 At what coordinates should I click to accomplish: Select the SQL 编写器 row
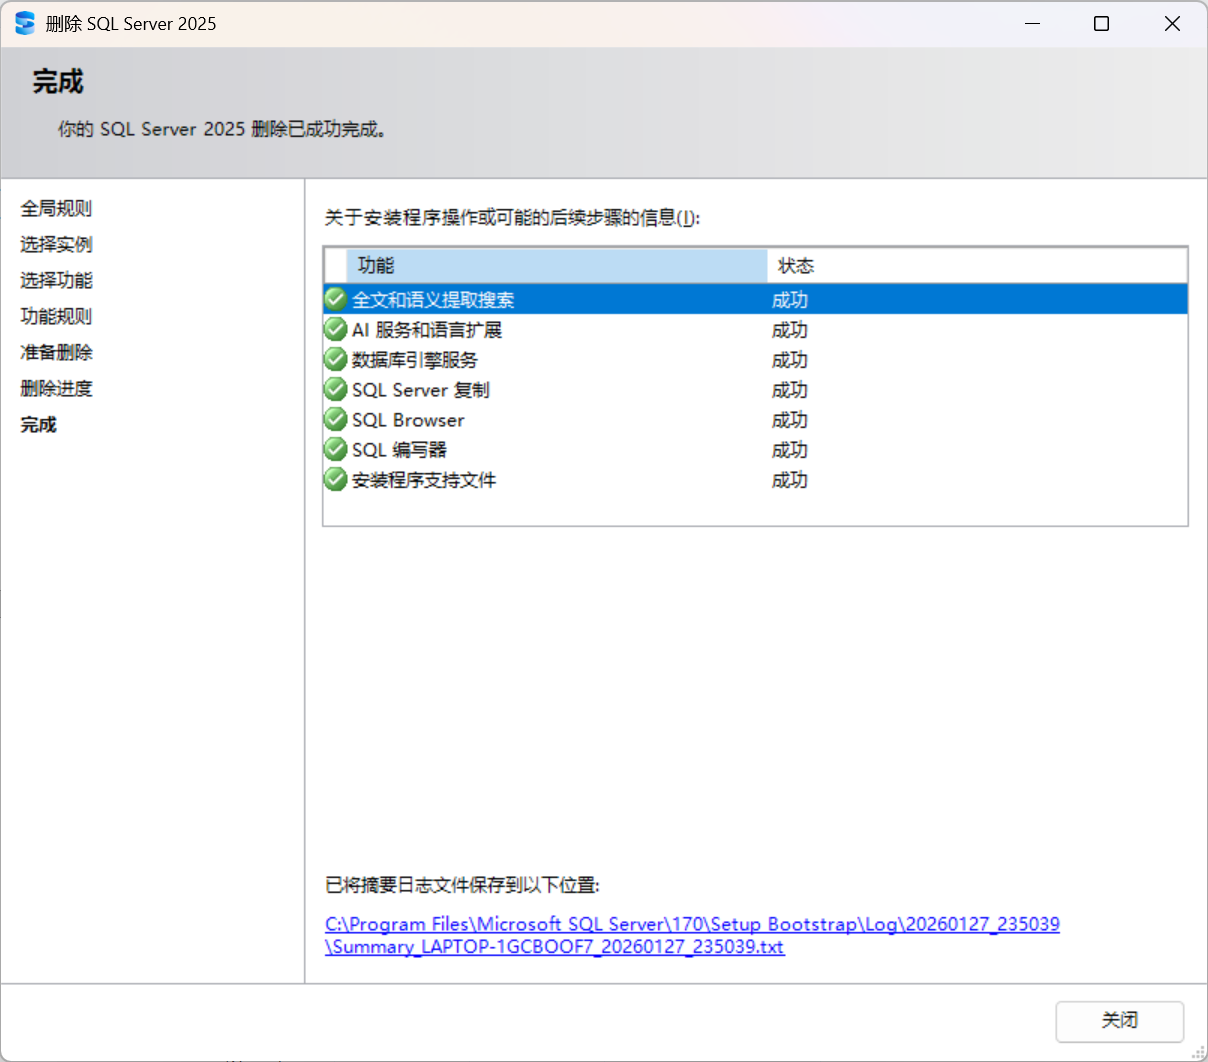click(x=755, y=449)
